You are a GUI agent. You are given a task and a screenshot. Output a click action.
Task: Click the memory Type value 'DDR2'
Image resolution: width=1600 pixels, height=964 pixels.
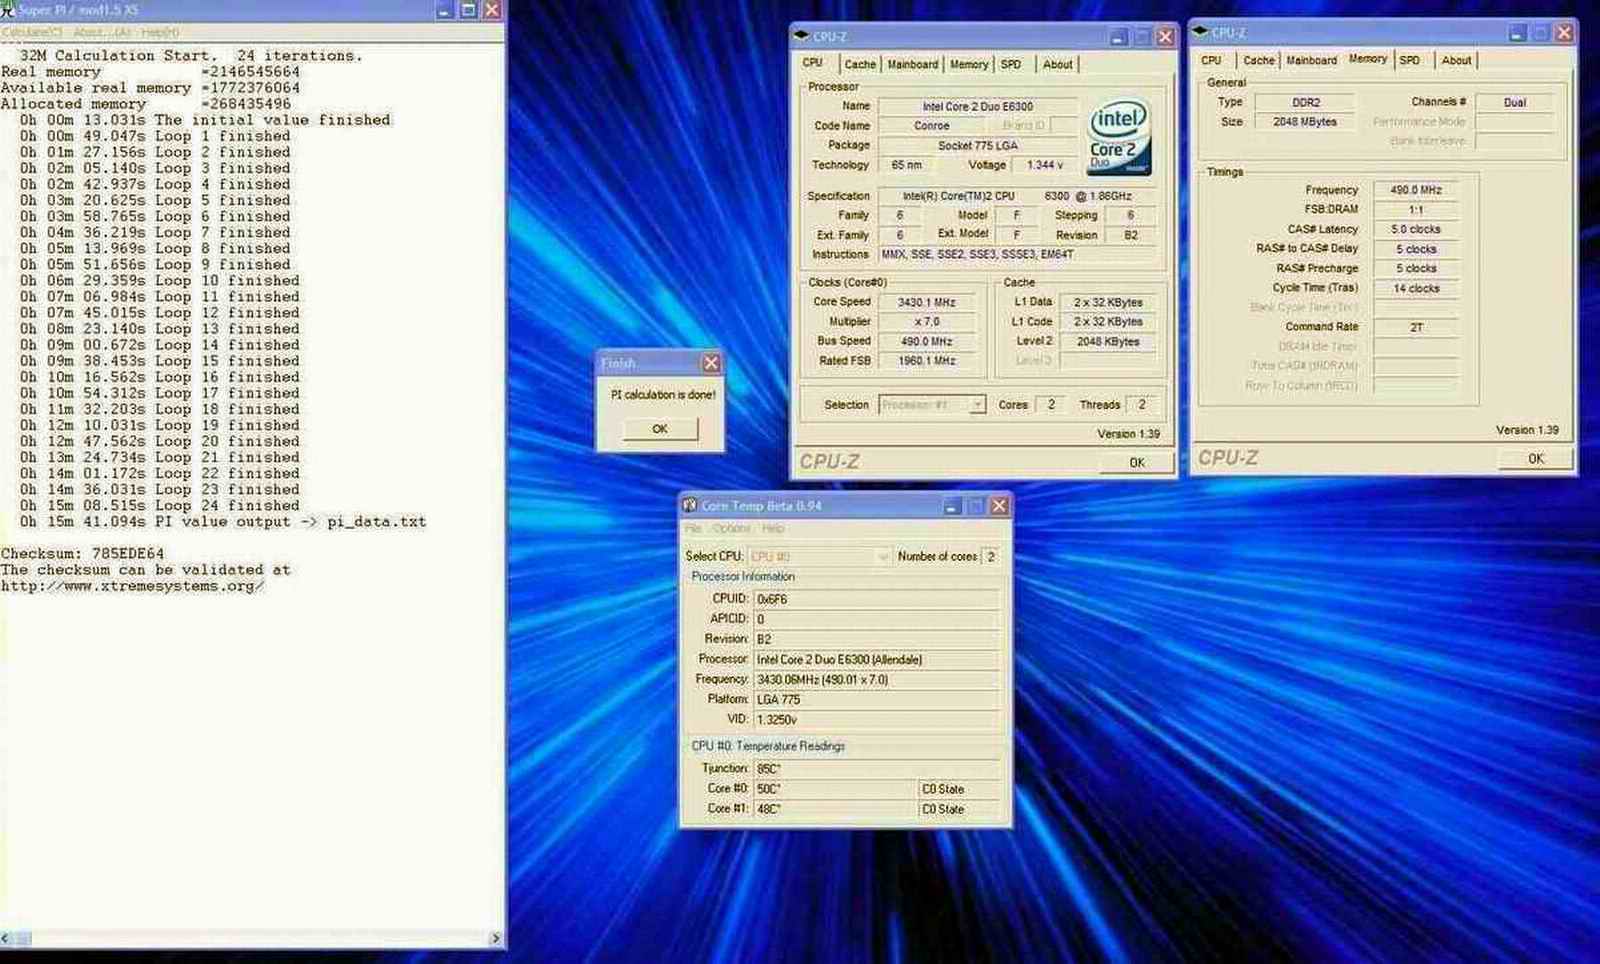[x=1306, y=102]
